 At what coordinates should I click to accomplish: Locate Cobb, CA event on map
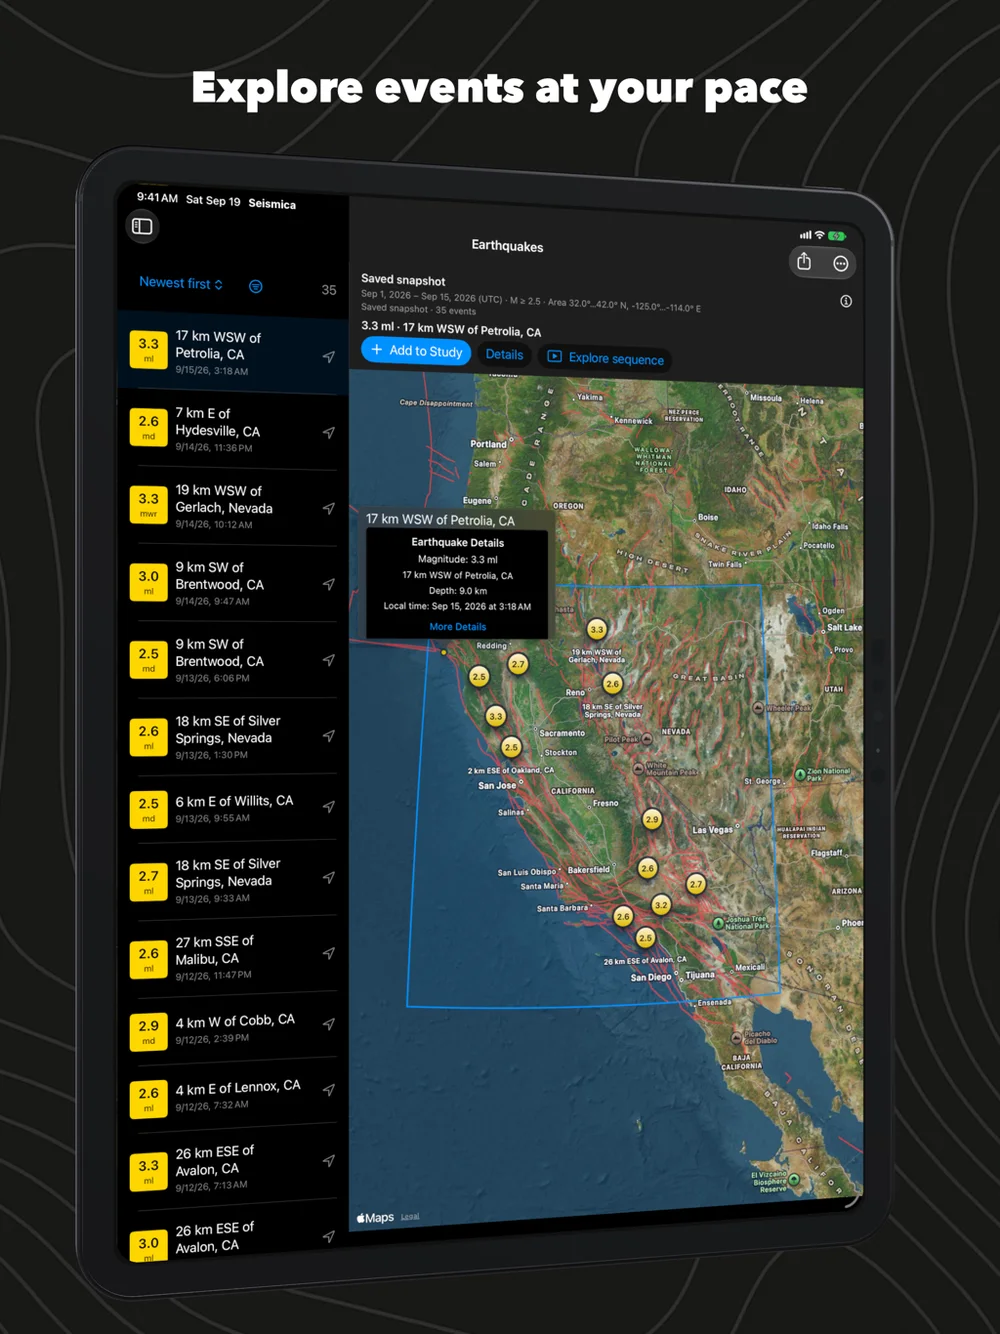tap(328, 1025)
